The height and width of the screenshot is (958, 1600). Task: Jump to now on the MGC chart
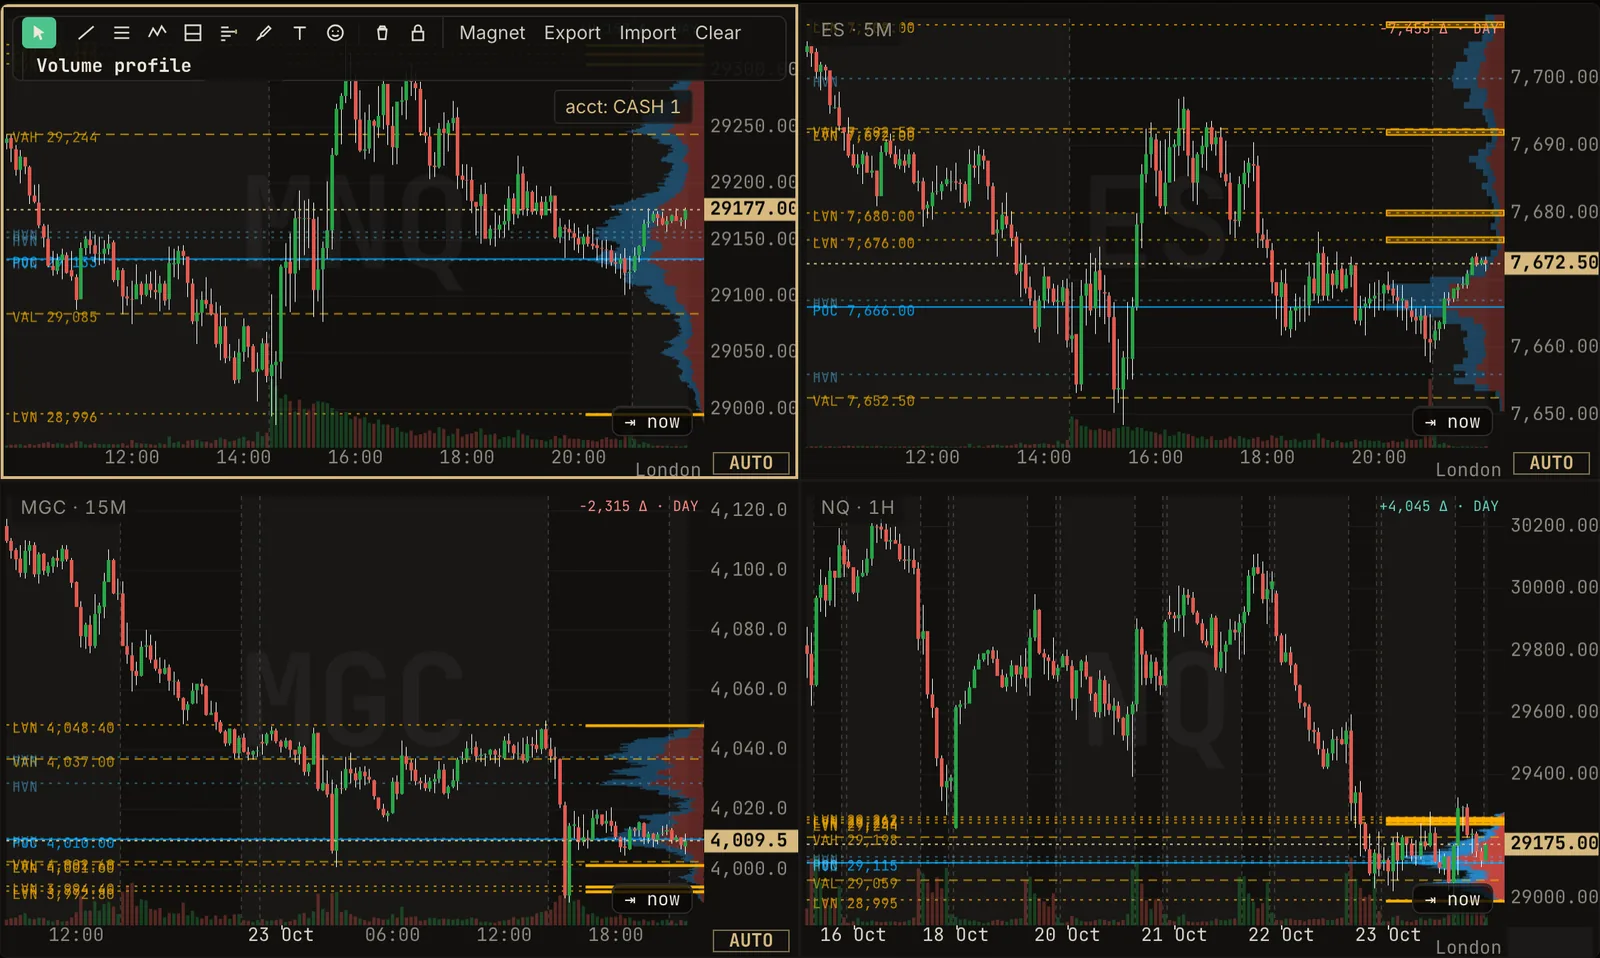pos(652,900)
